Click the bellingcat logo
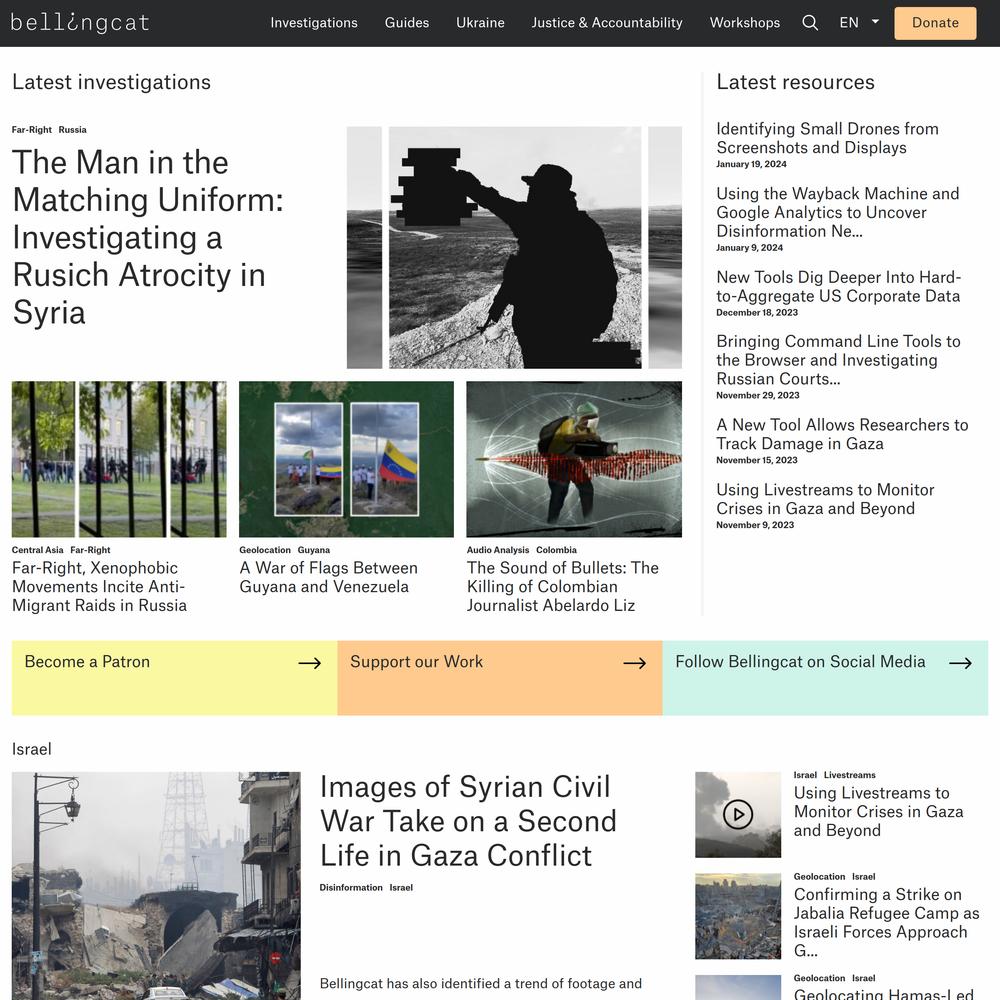The height and width of the screenshot is (1000, 1000). (x=80, y=23)
